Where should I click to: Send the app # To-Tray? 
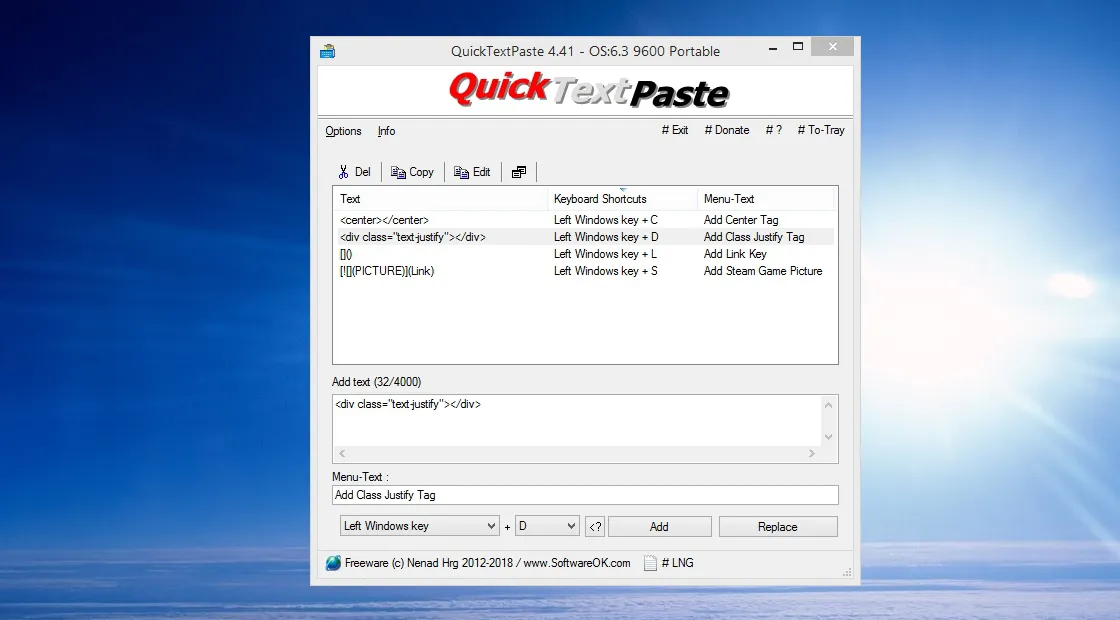[x=821, y=130]
